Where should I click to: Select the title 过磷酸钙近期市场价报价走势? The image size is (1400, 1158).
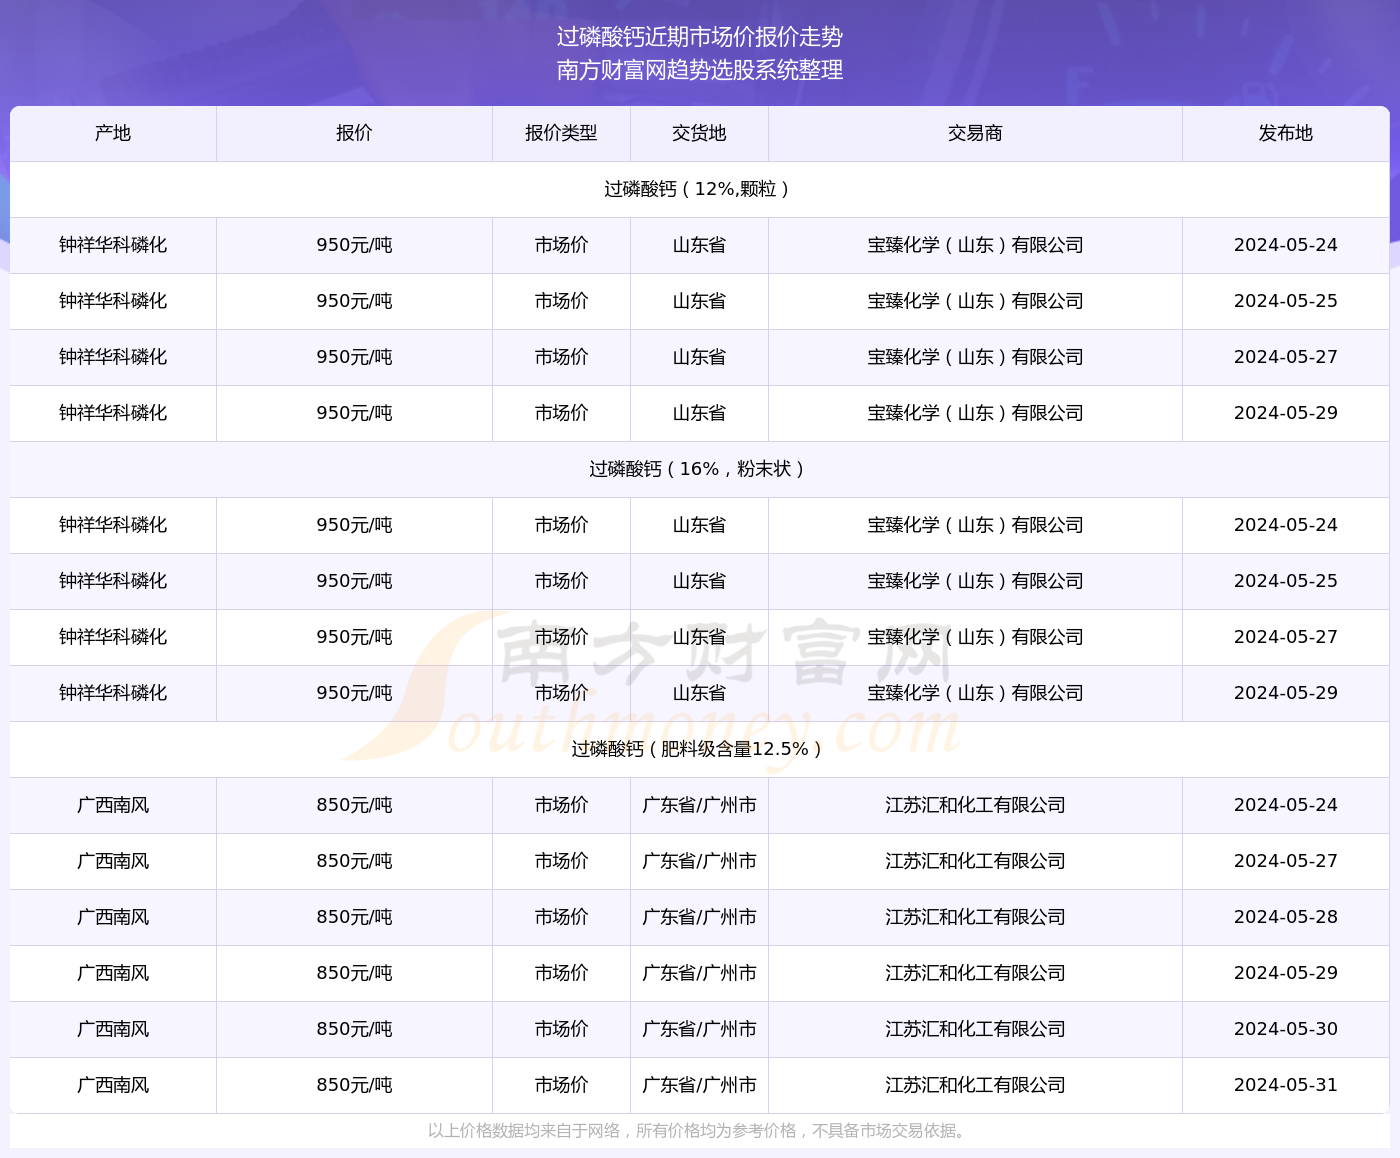700,37
